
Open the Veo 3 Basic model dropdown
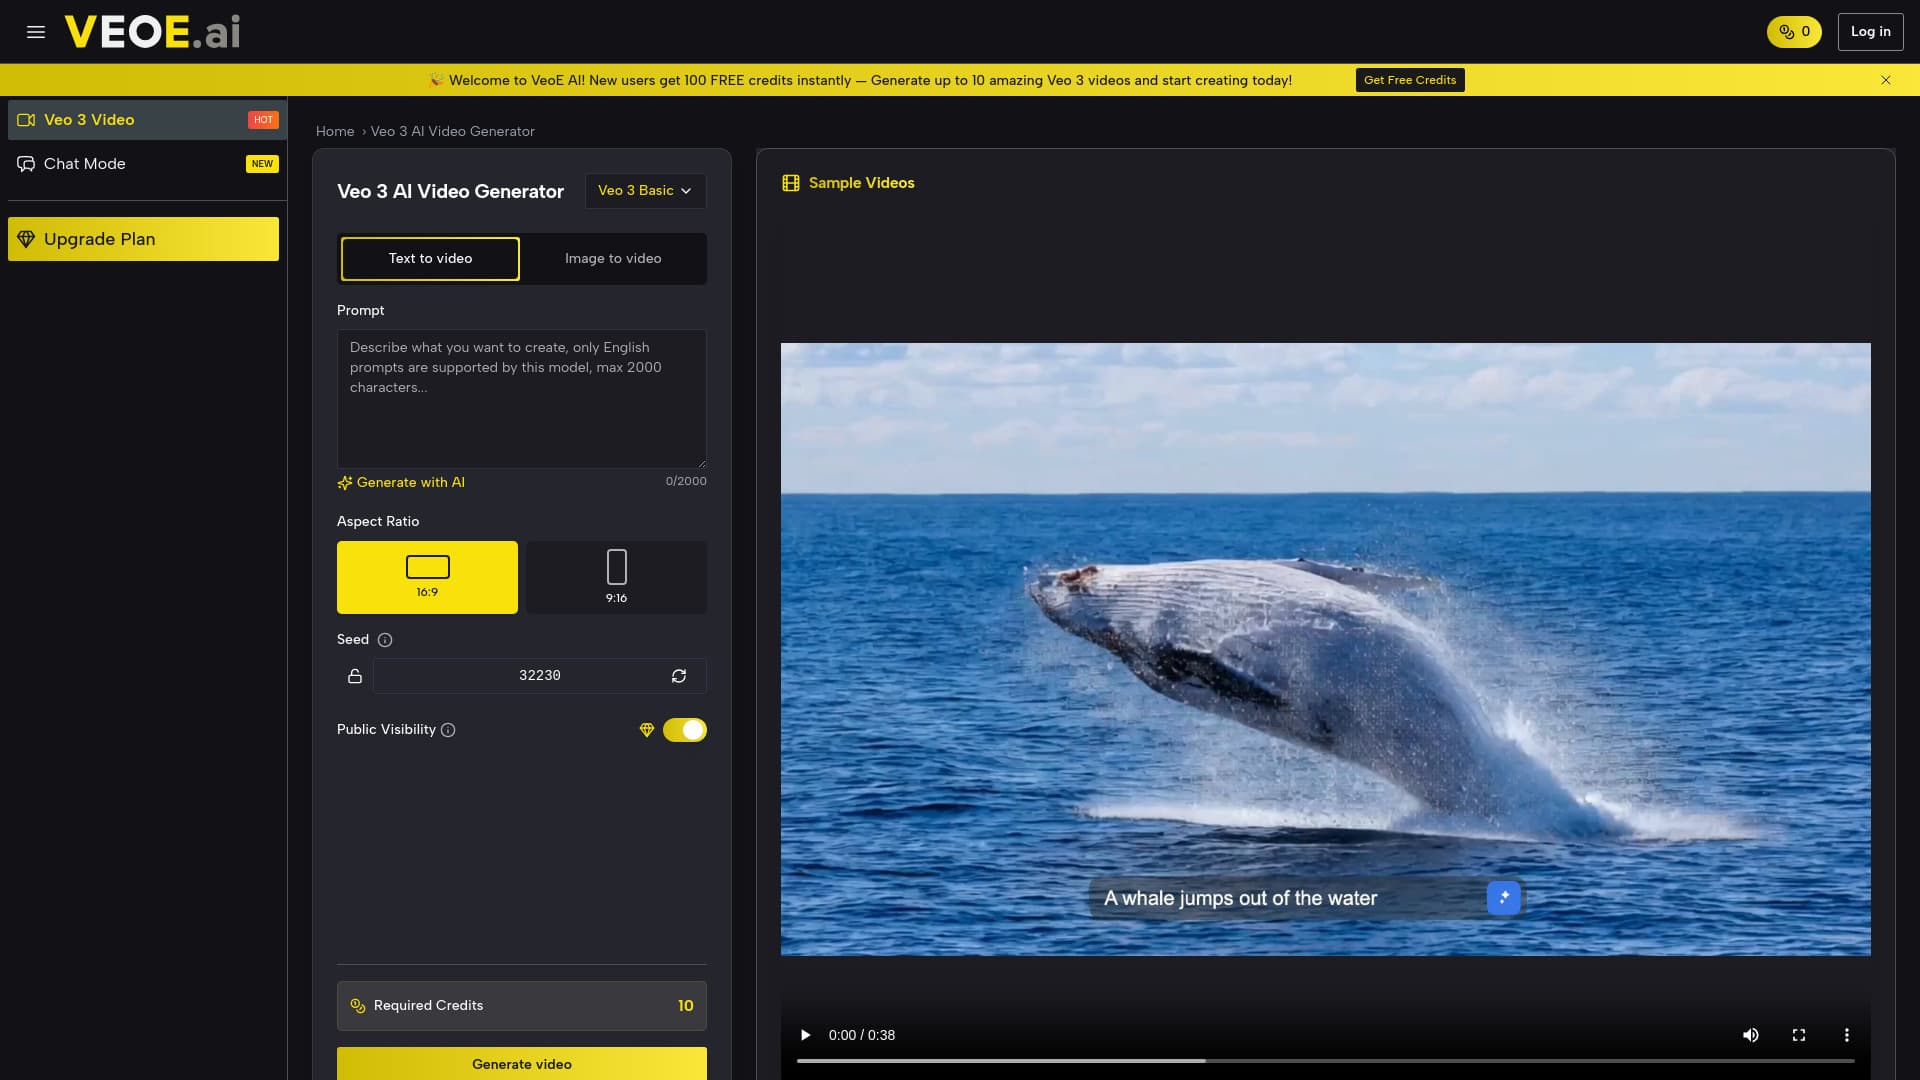(644, 190)
